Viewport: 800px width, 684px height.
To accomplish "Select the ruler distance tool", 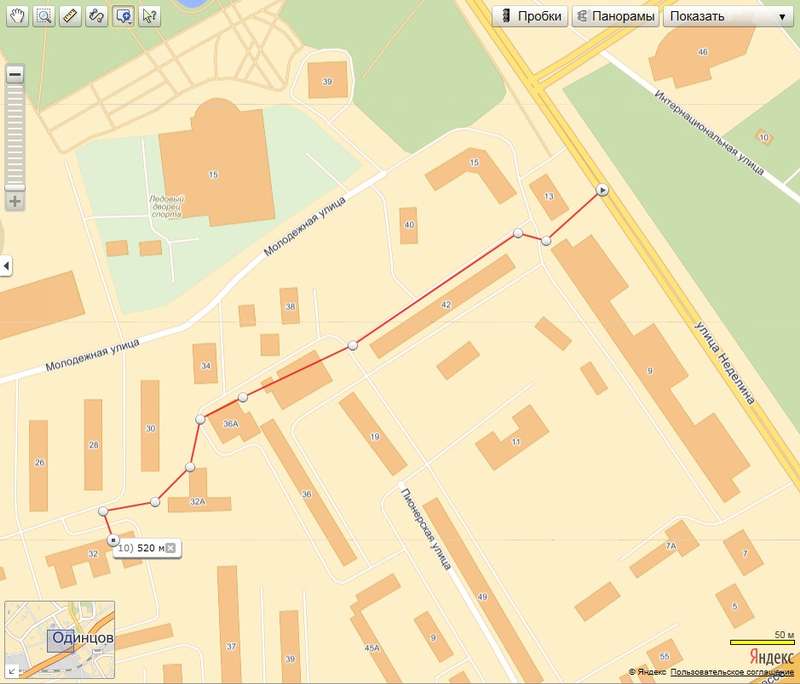I will pos(70,16).
